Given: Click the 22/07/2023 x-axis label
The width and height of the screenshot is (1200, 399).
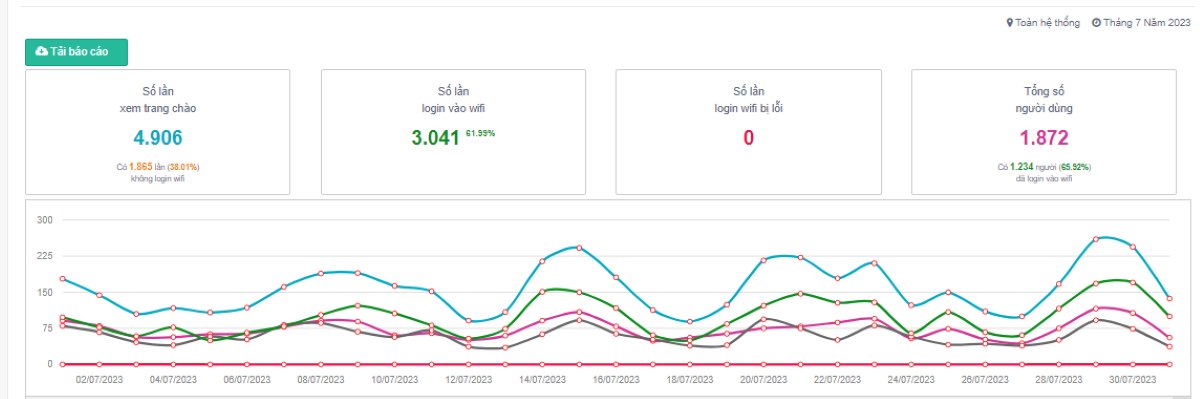Looking at the screenshot, I should pos(837,379).
